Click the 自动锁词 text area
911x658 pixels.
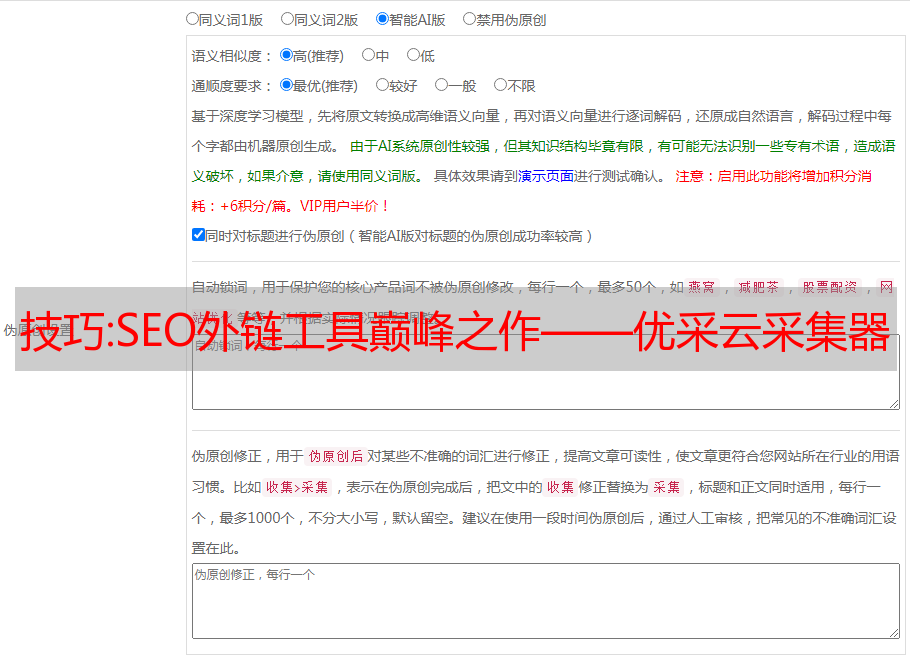pyautogui.click(x=546, y=372)
